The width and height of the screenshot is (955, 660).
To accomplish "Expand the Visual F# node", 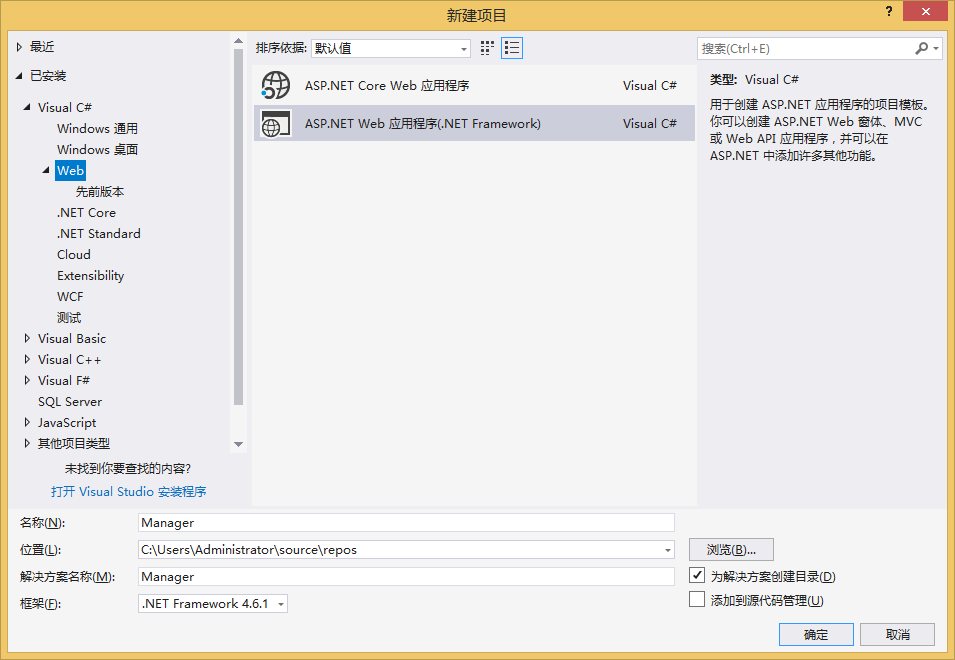I will coord(27,380).
